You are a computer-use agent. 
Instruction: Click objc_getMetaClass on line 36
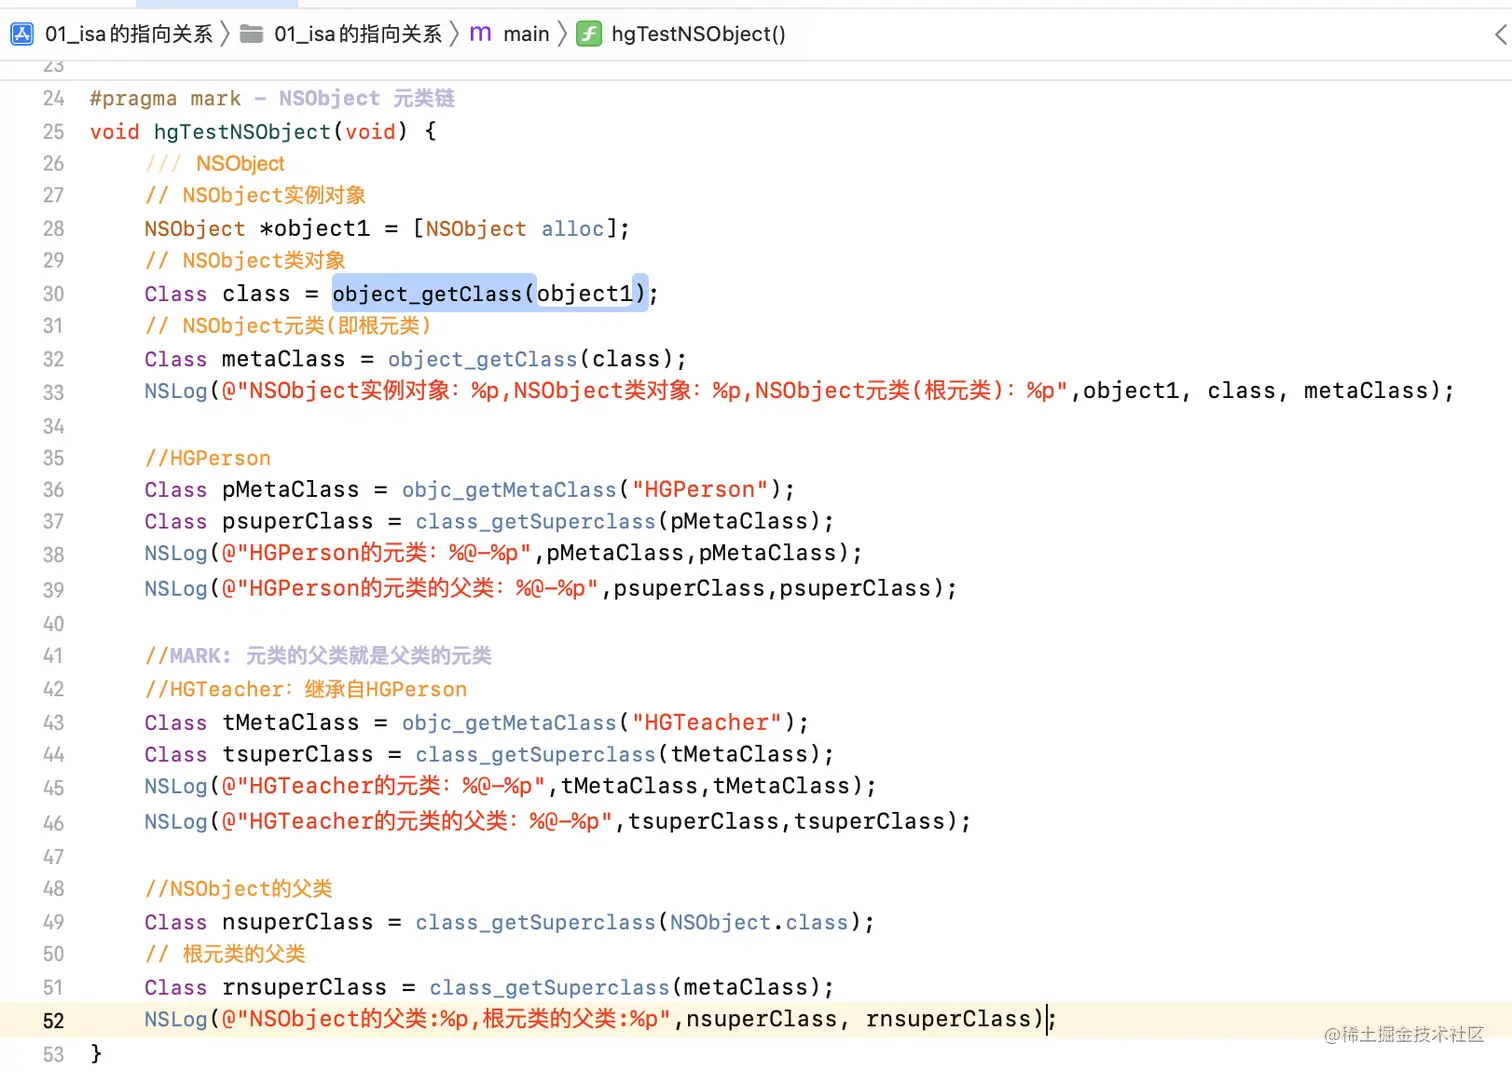pyautogui.click(x=509, y=490)
